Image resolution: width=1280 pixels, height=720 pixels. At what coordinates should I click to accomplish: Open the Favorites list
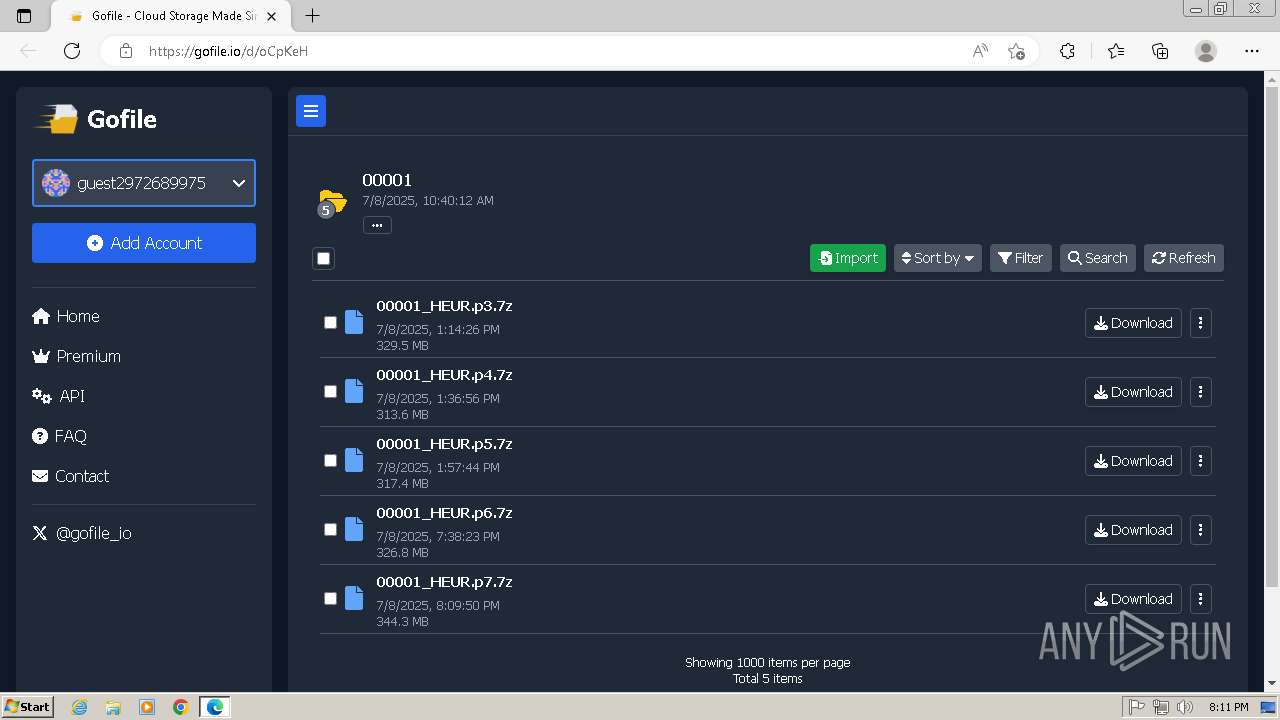coord(1116,51)
